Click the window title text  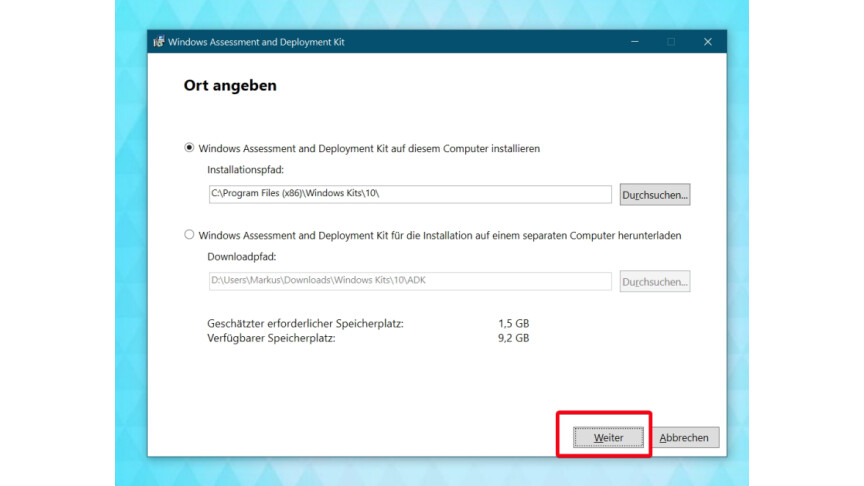tap(256, 42)
